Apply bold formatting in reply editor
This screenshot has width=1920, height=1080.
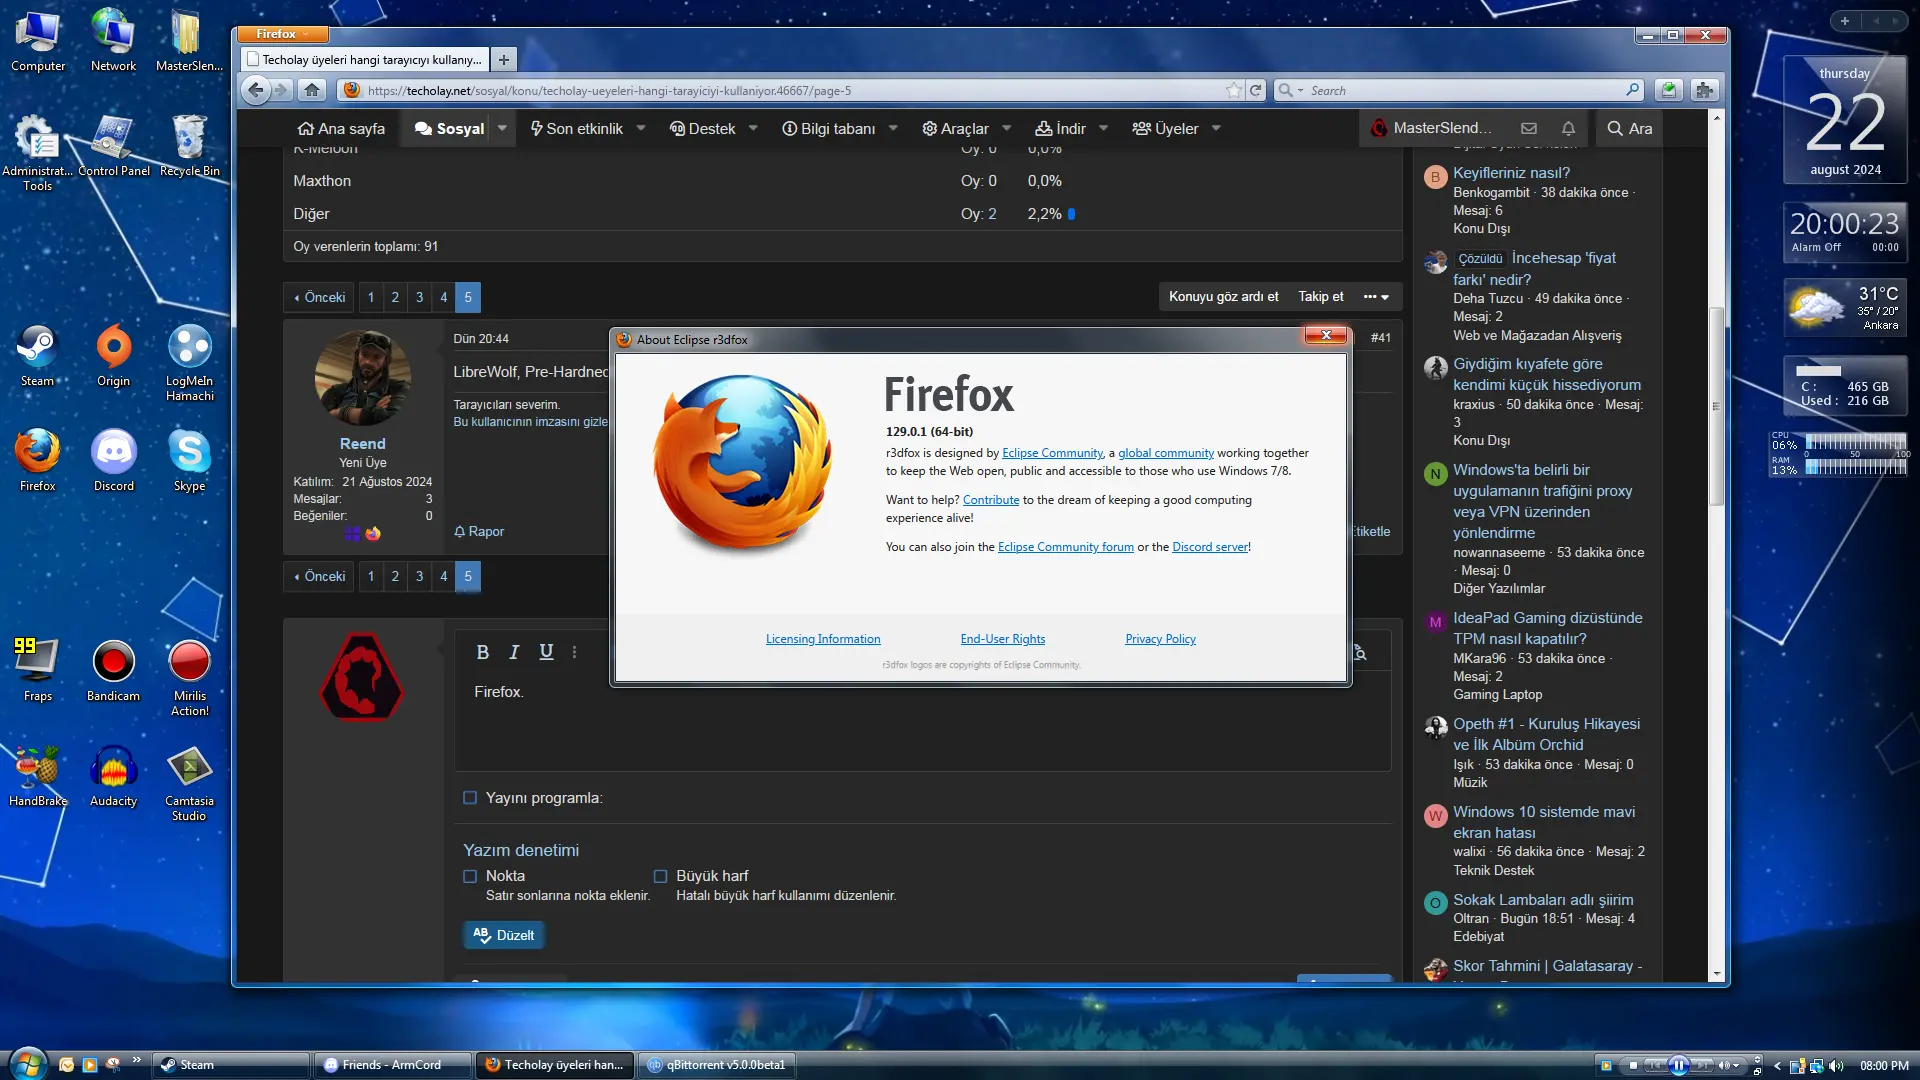[x=483, y=652]
